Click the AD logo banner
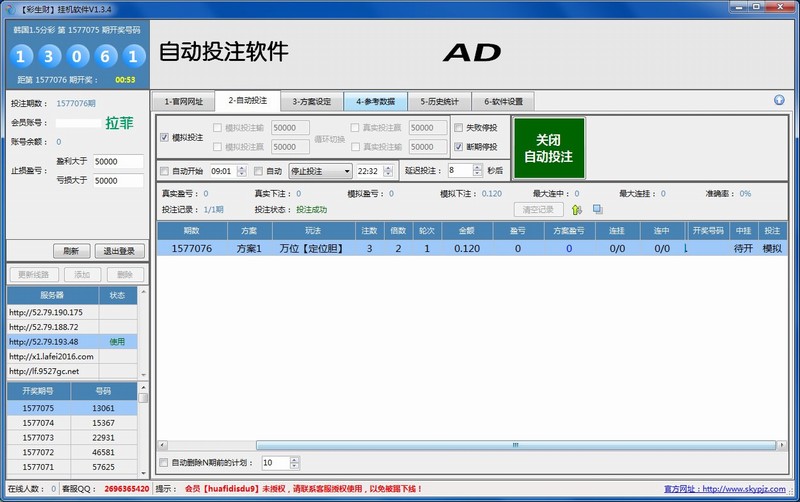800x502 pixels. [x=471, y=52]
